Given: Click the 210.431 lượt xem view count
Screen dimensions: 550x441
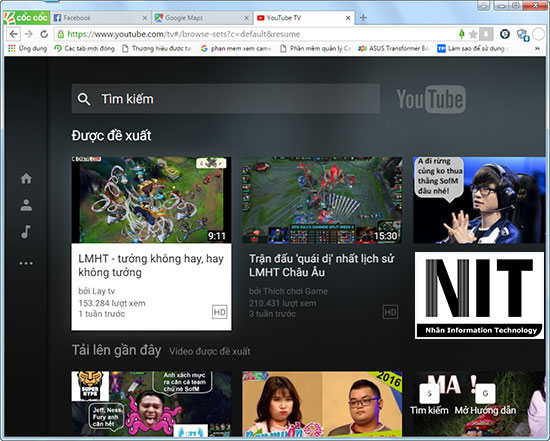Looking at the screenshot, I should [x=282, y=303].
